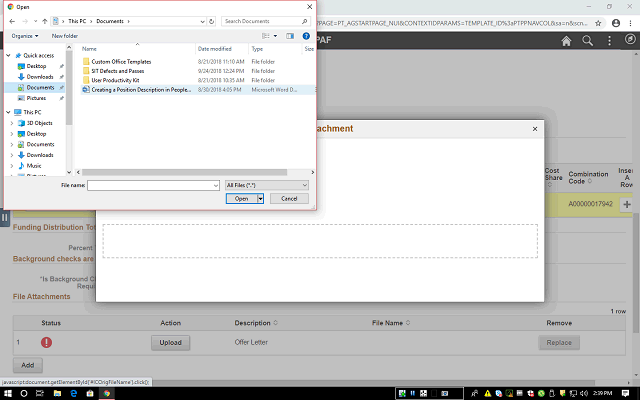Open the Microsoft Store taskbar icon
The width and height of the screenshot is (640, 400).
[90, 393]
